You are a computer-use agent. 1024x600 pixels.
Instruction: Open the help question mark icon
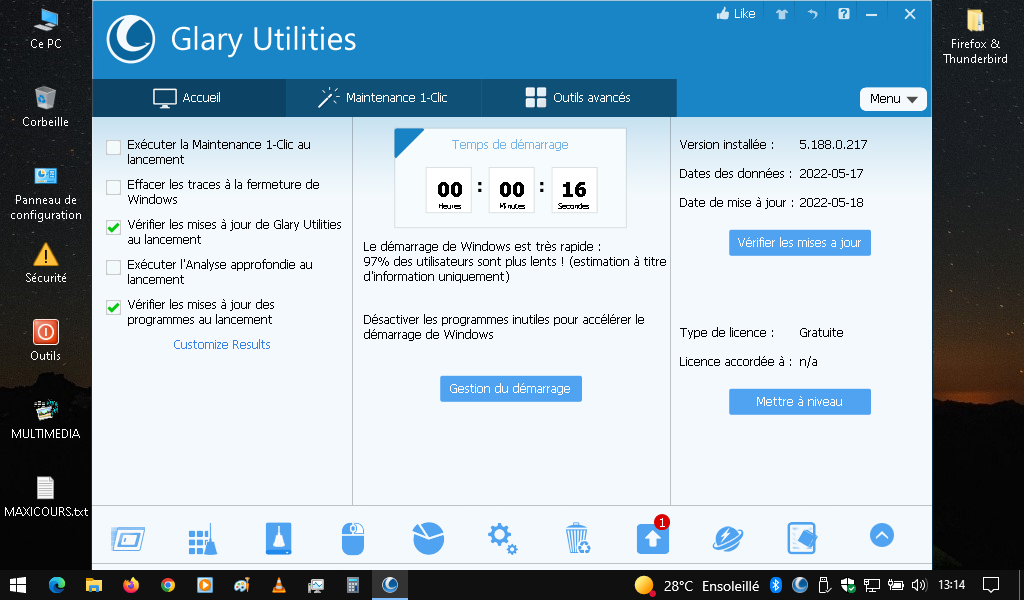pyautogui.click(x=844, y=14)
